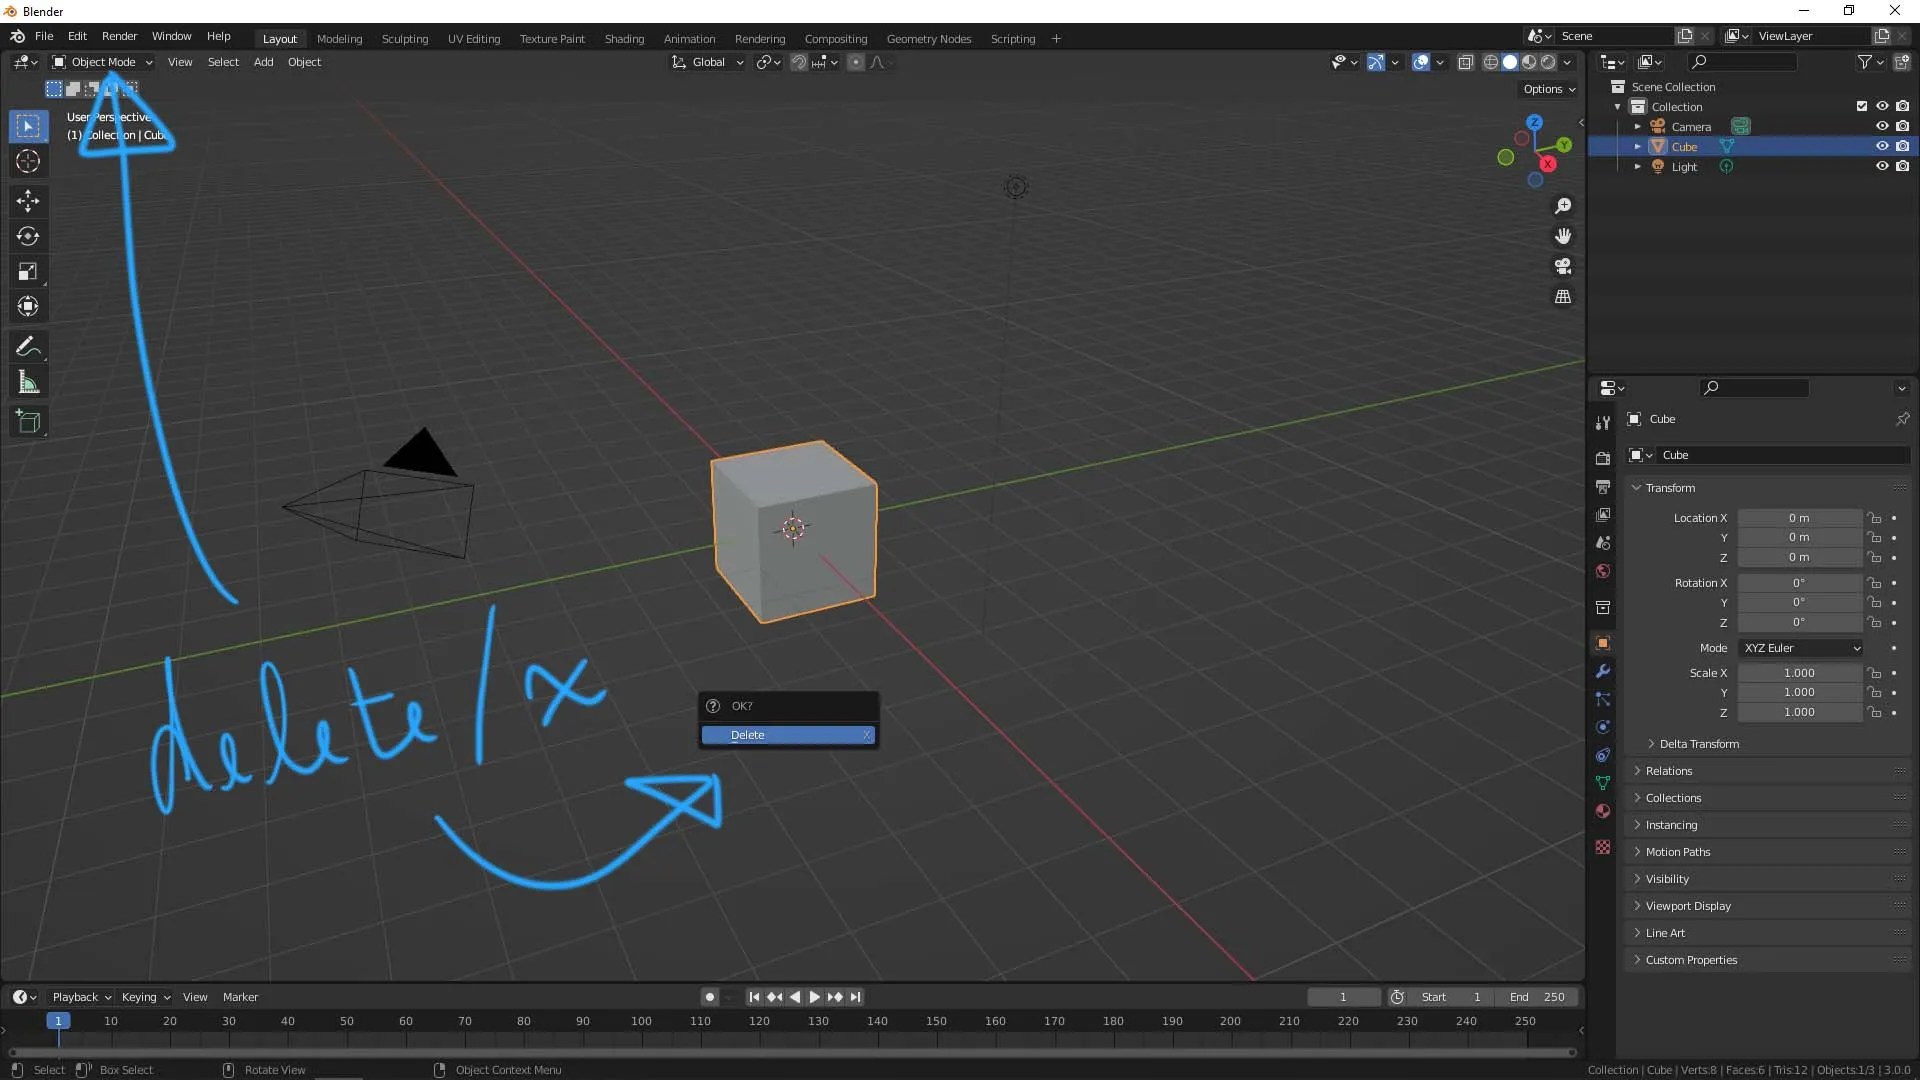Jump to the last frame of the timeline

click(856, 996)
